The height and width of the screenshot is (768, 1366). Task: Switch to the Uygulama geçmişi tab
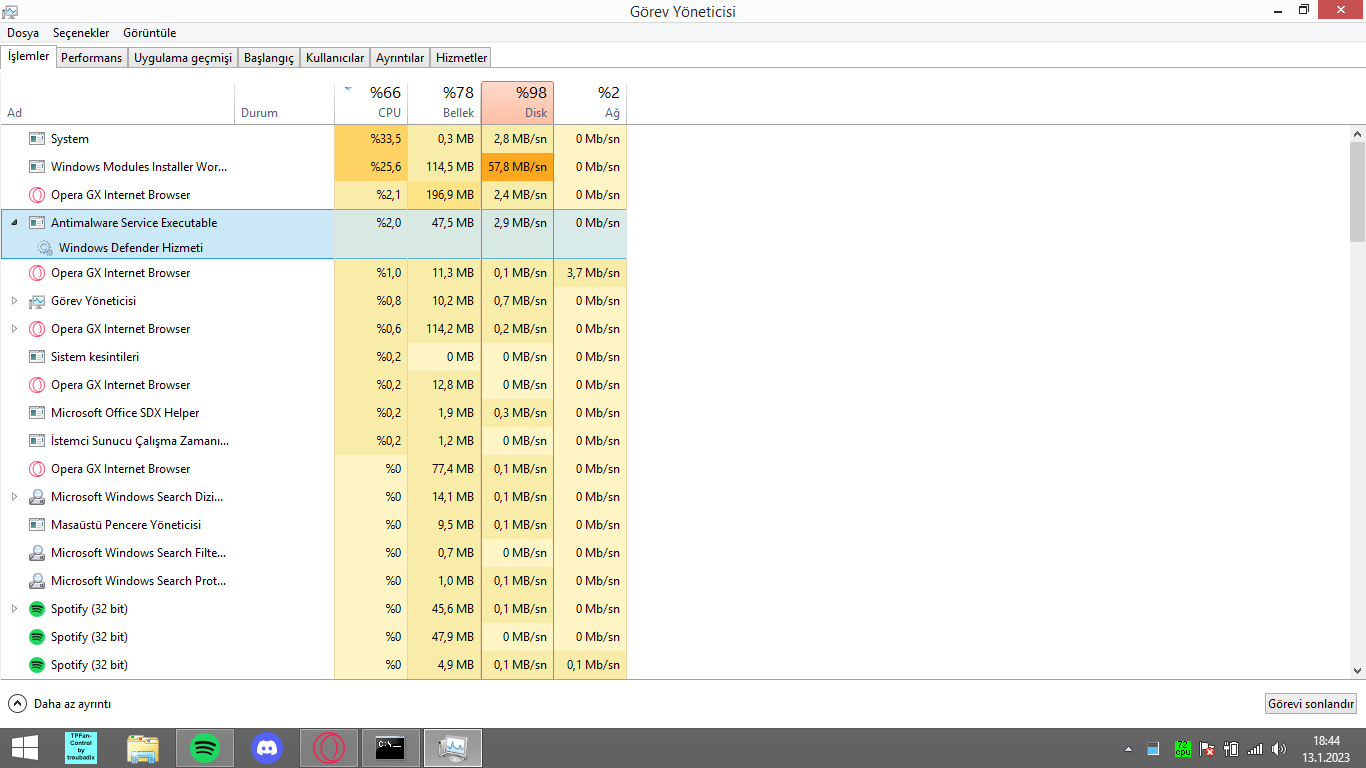click(x=183, y=58)
